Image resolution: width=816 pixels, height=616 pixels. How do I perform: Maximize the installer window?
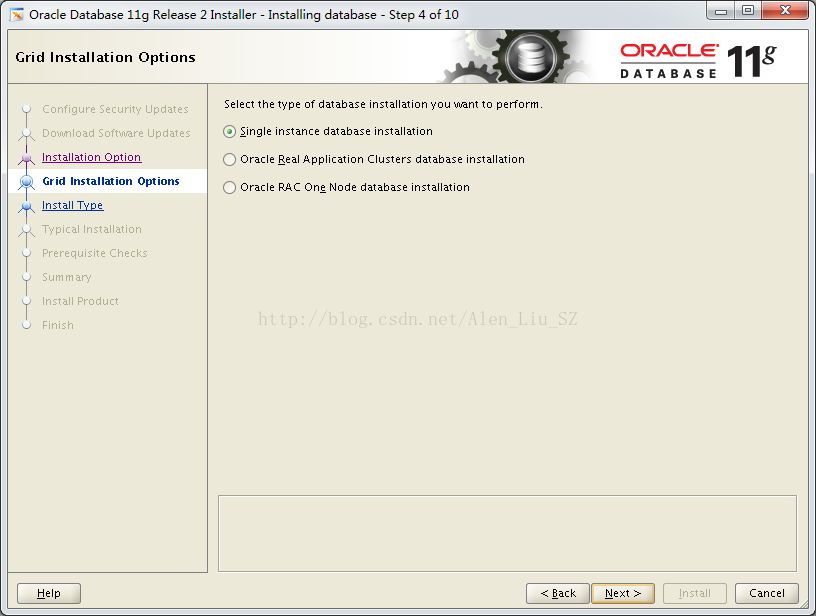(x=748, y=11)
